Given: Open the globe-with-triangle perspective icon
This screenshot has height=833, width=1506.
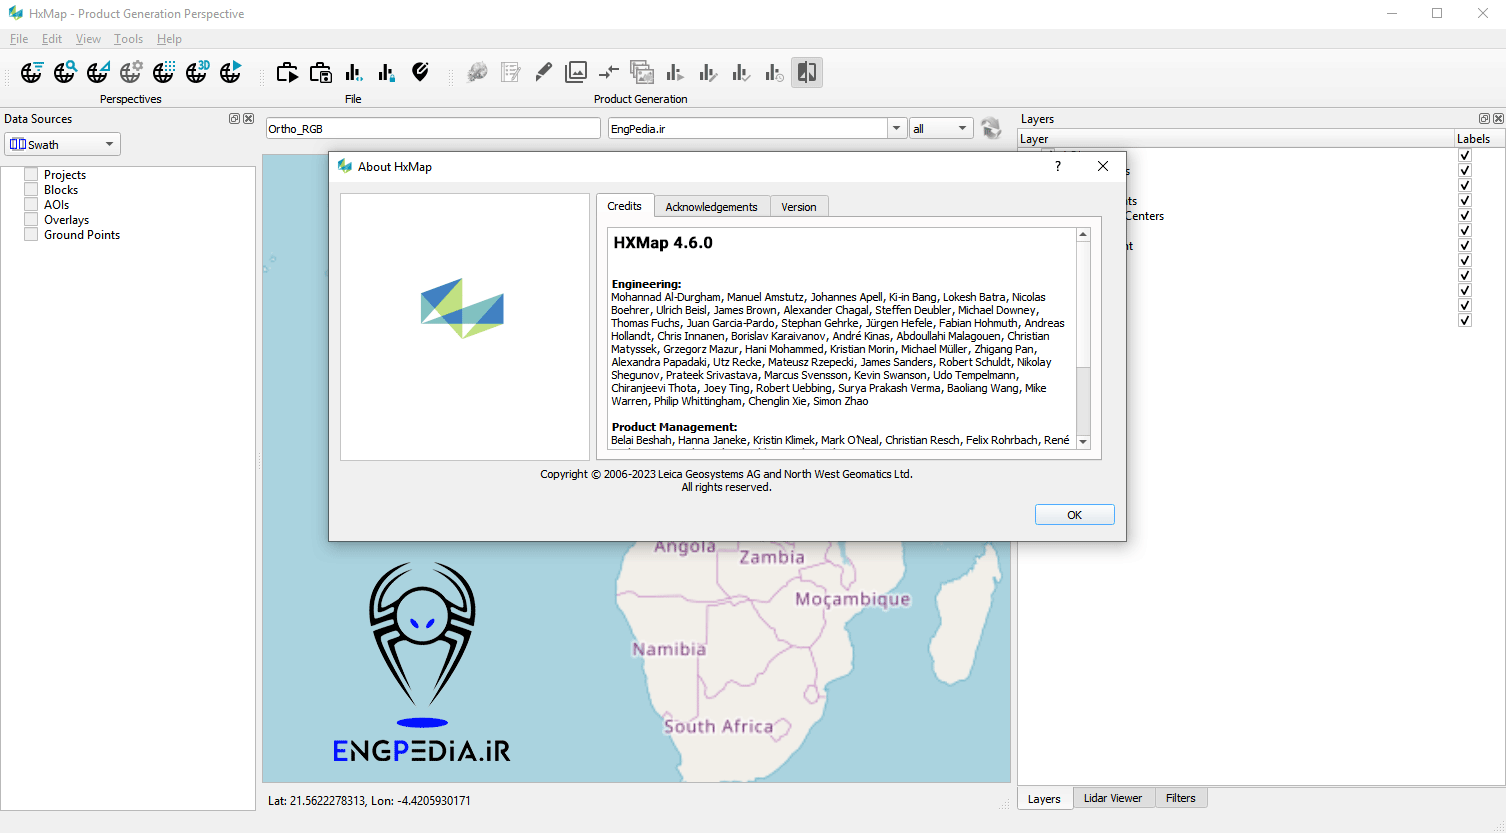Looking at the screenshot, I should coord(98,72).
